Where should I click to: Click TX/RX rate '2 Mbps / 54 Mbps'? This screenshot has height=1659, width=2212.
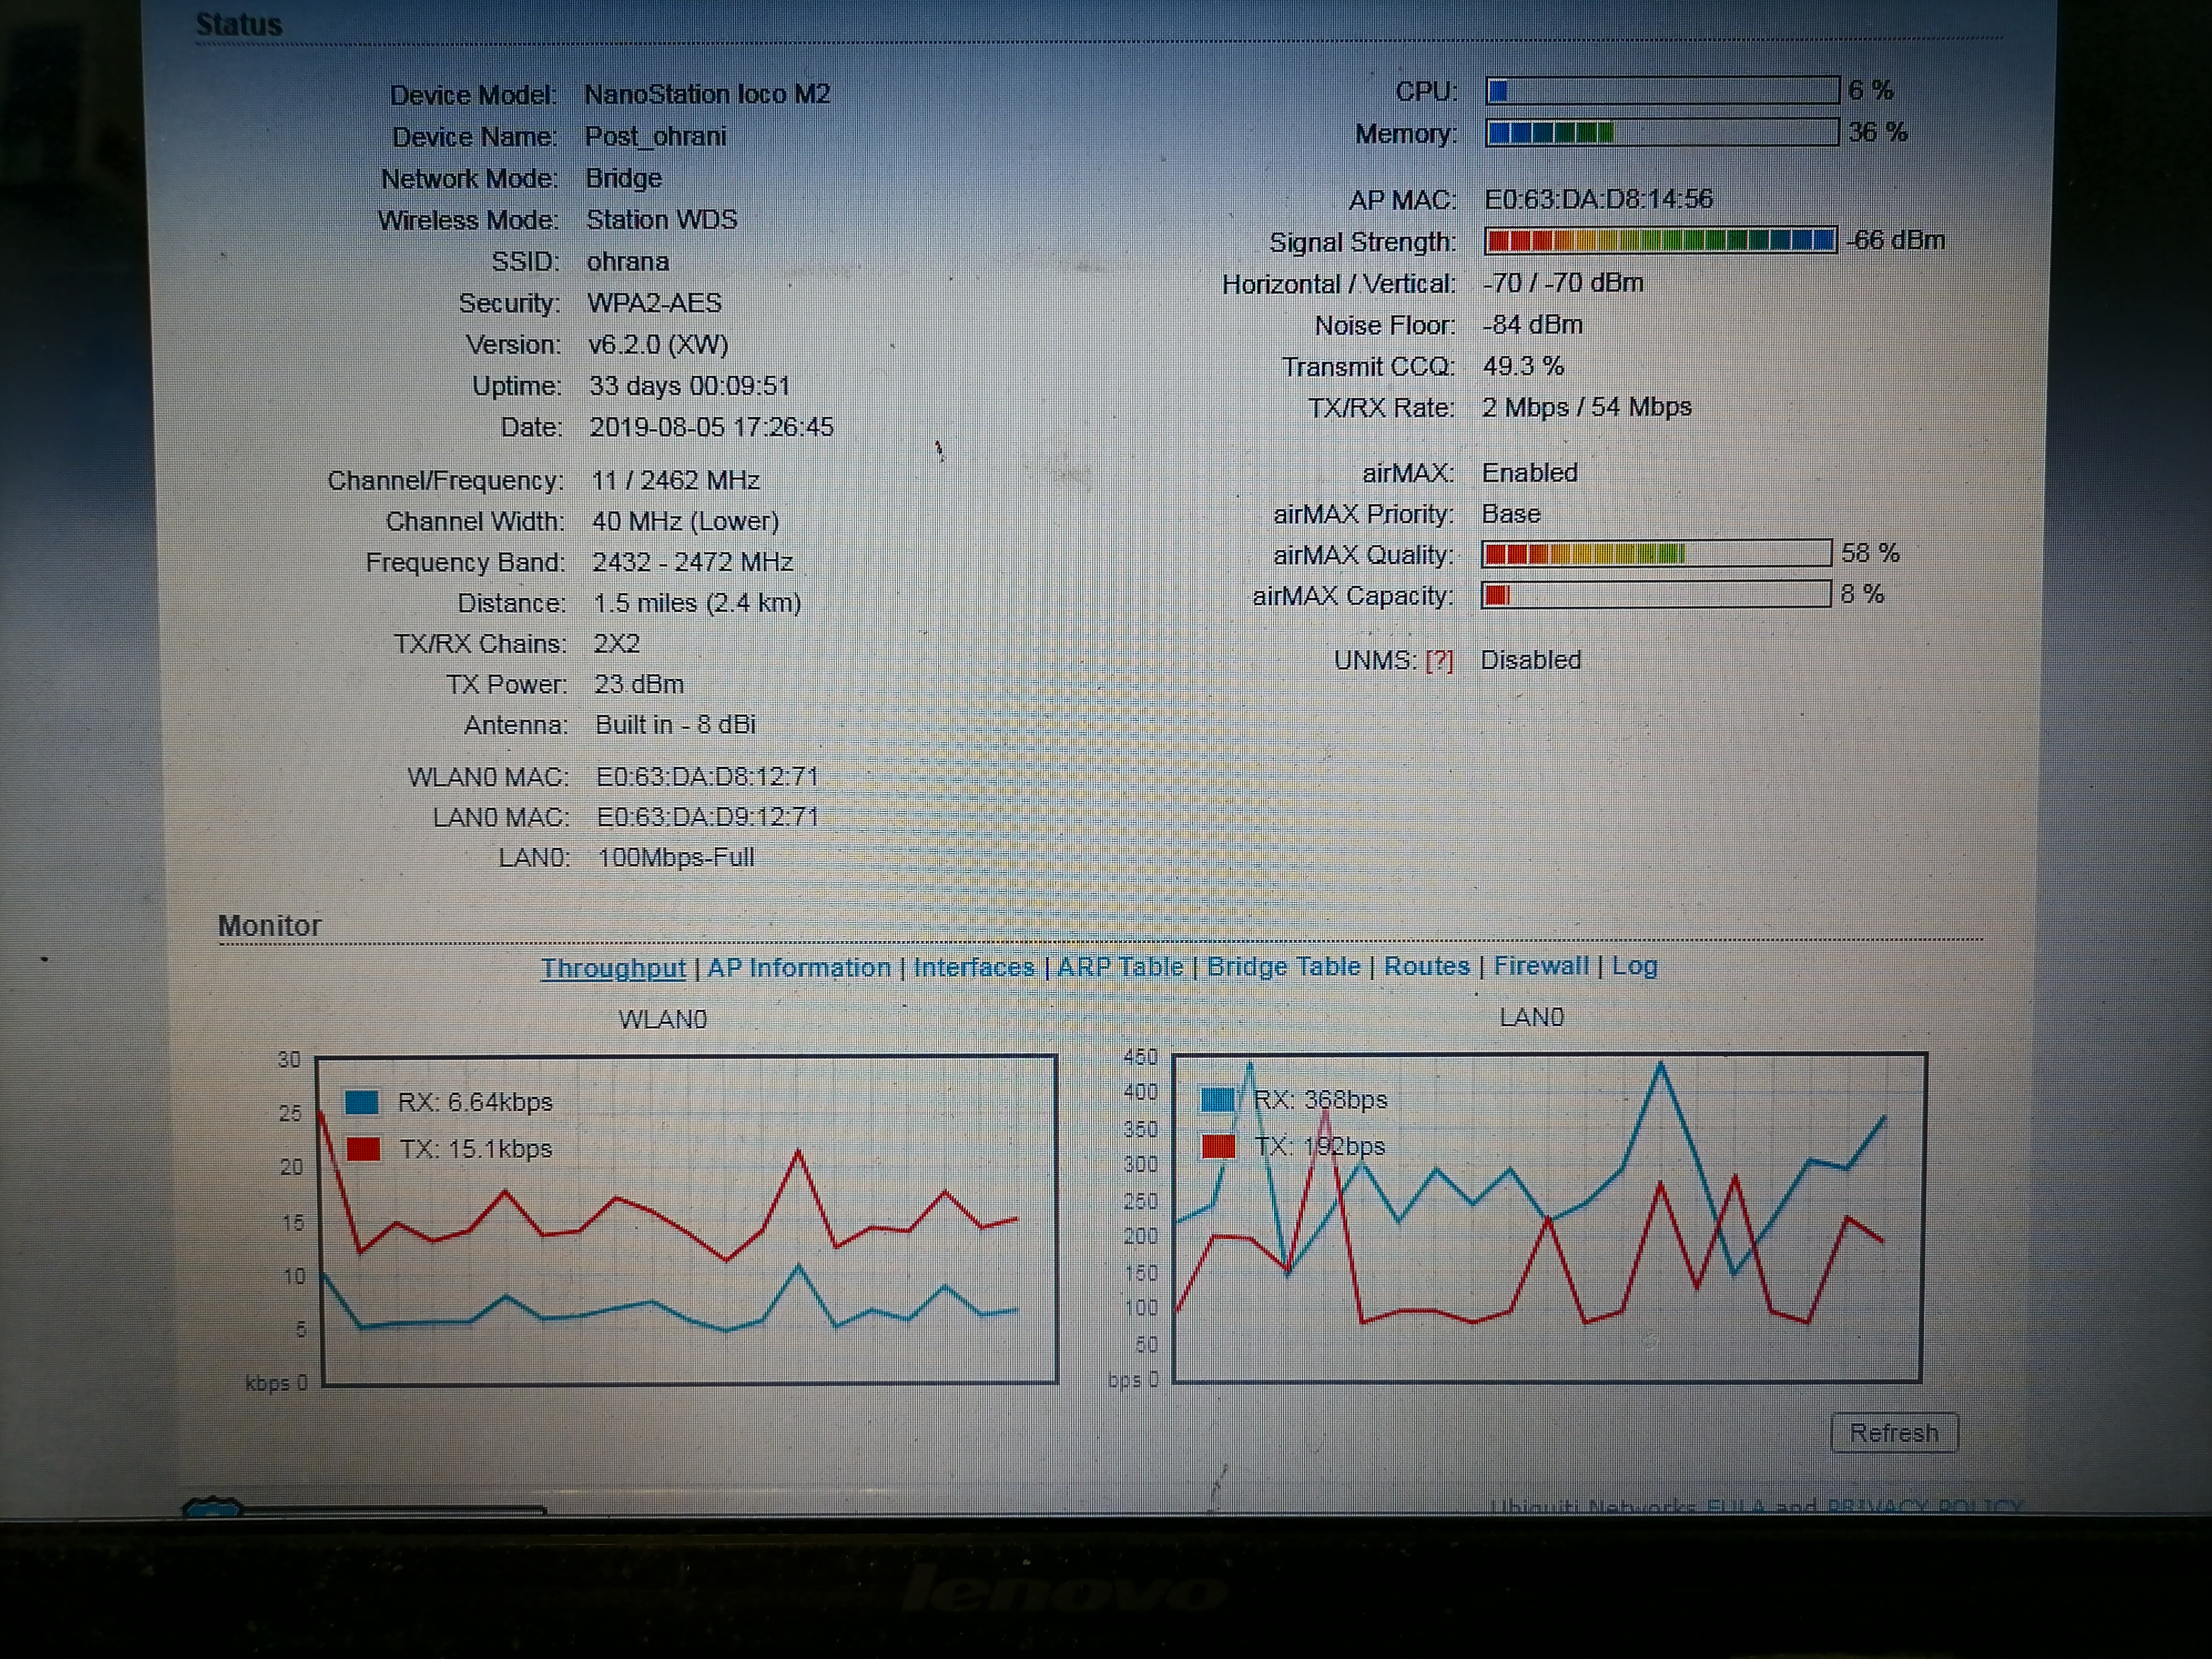[x=1587, y=407]
